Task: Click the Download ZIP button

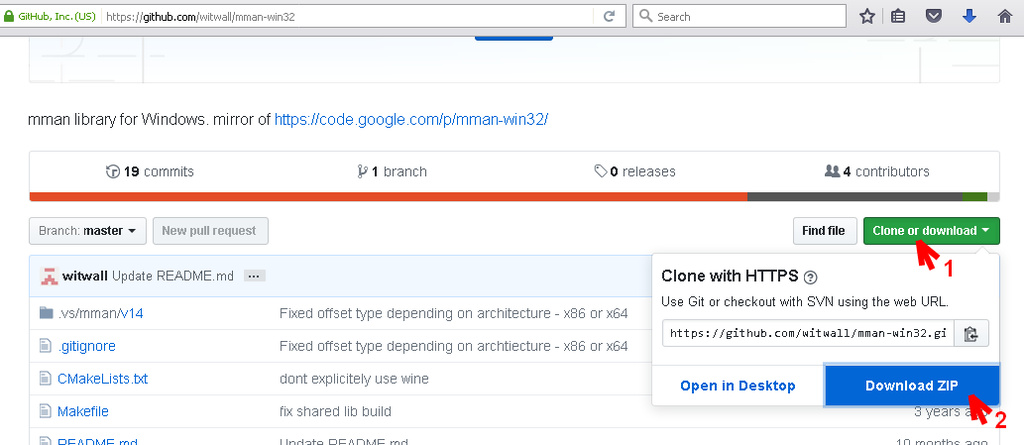Action: coord(911,386)
